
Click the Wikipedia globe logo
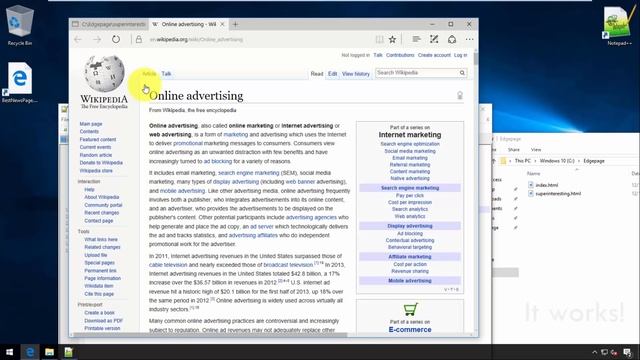tap(104, 73)
